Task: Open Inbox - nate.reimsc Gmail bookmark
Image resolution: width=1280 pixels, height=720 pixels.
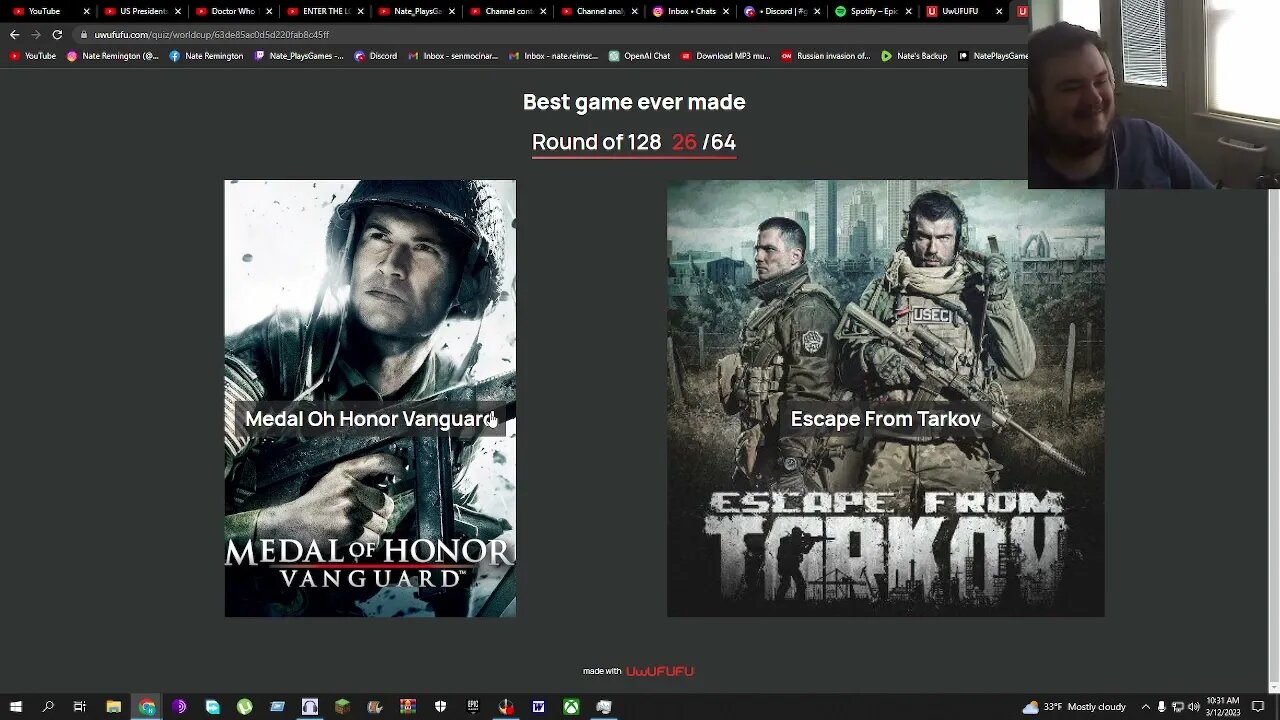Action: (x=554, y=56)
